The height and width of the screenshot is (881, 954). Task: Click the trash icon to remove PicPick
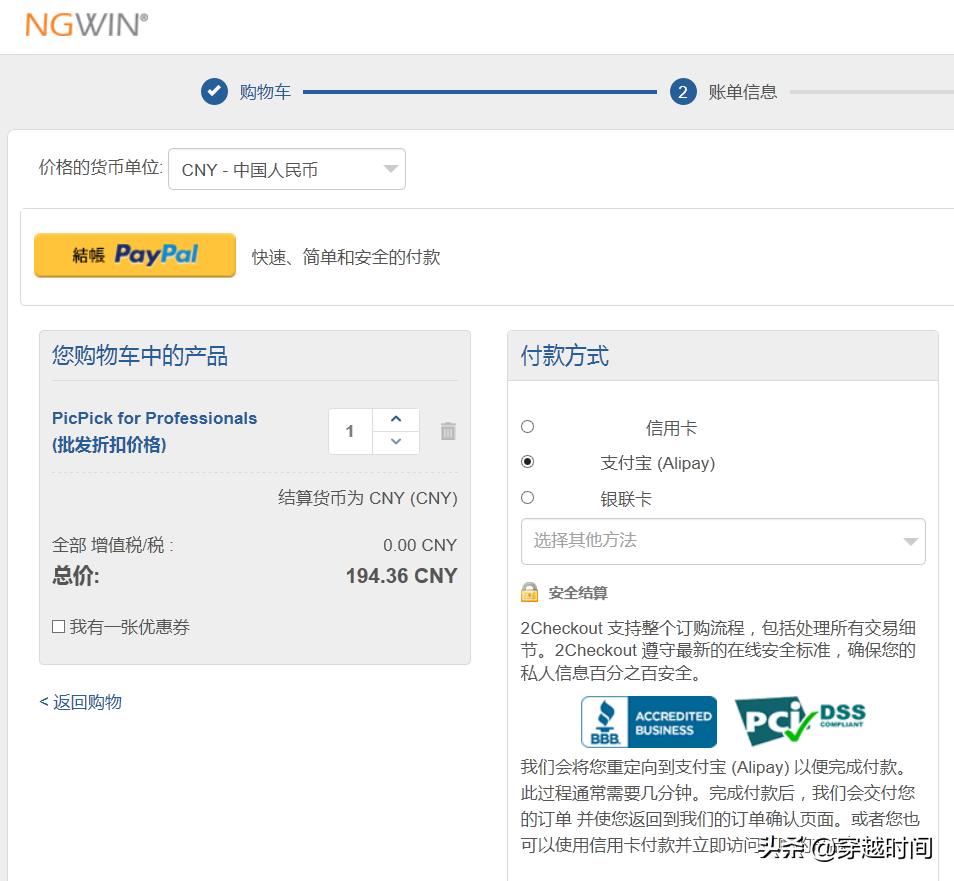point(447,431)
